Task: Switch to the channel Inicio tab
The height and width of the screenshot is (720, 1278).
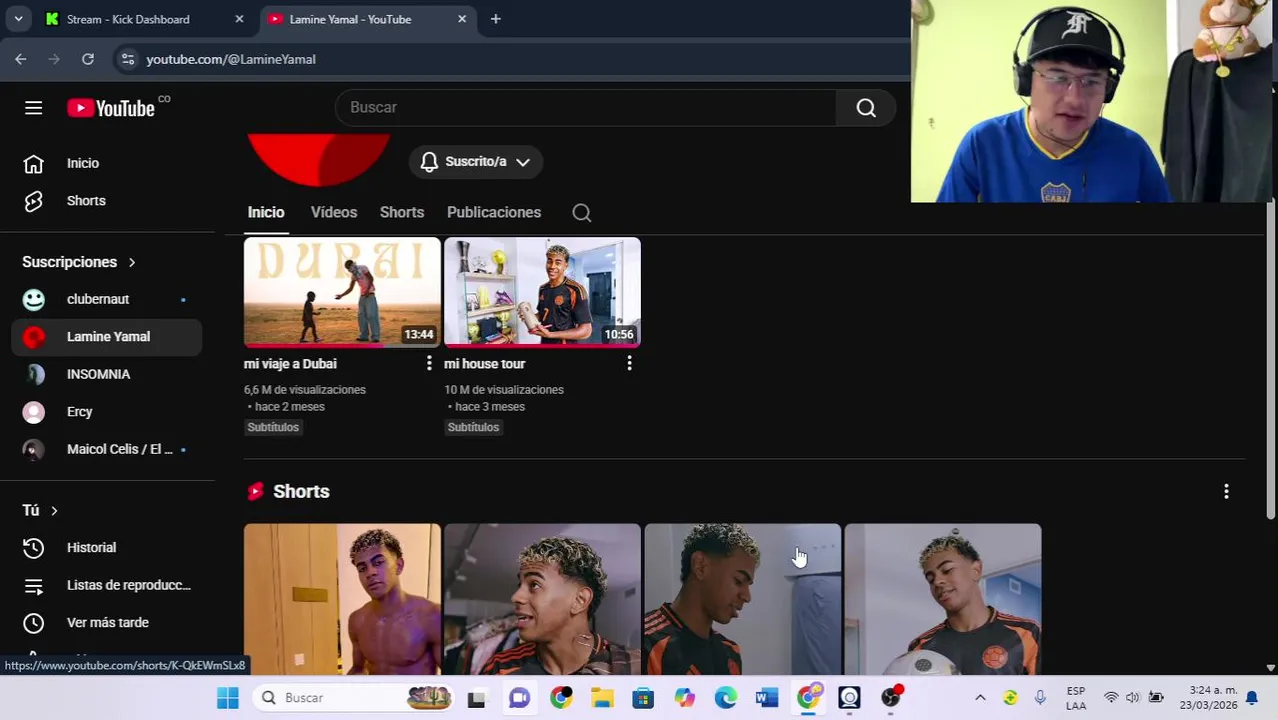Action: [x=266, y=212]
